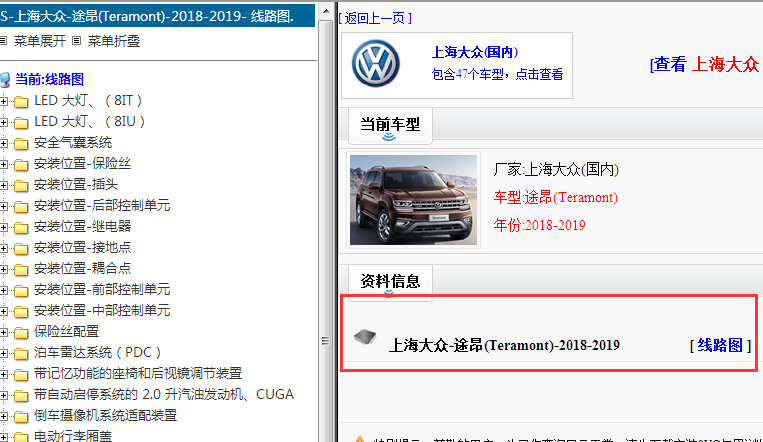
Task: Click folder icon for 带记忆功能的座椅和后视镜调节装置
Action: coord(21,374)
